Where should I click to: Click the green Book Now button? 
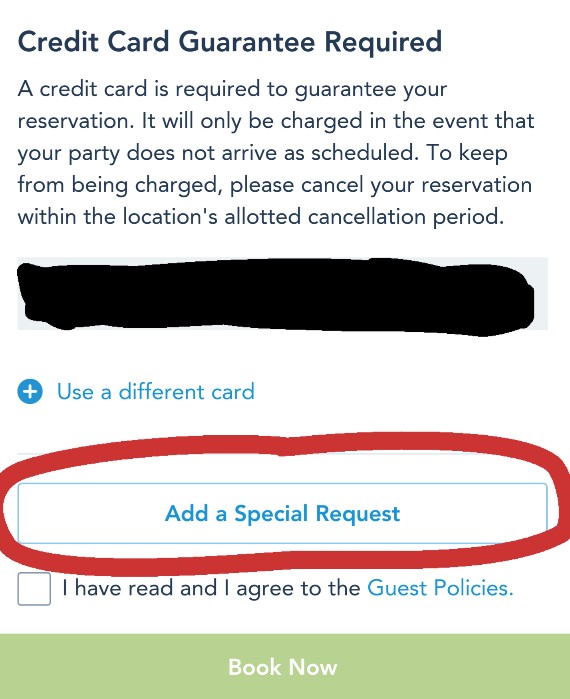coord(285,666)
